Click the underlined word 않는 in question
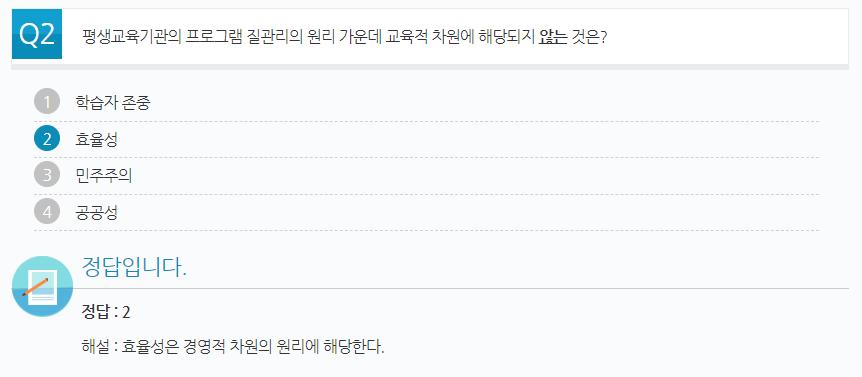862x377 pixels. tap(553, 37)
